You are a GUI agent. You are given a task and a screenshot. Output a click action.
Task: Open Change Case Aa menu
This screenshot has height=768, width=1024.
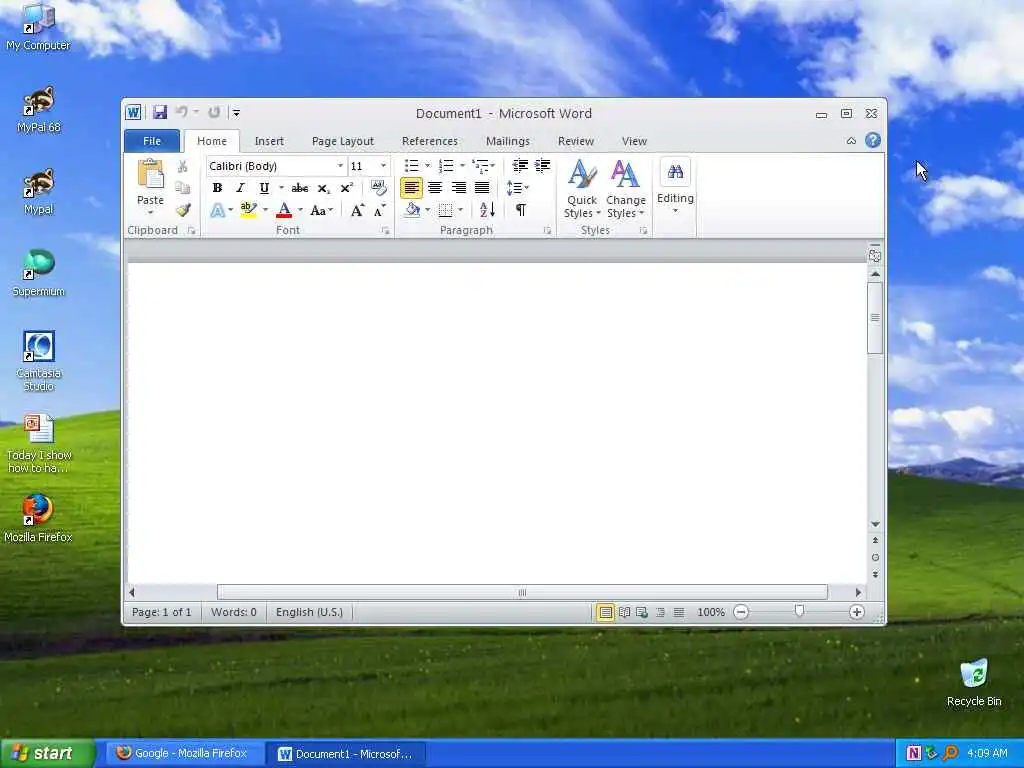click(321, 210)
